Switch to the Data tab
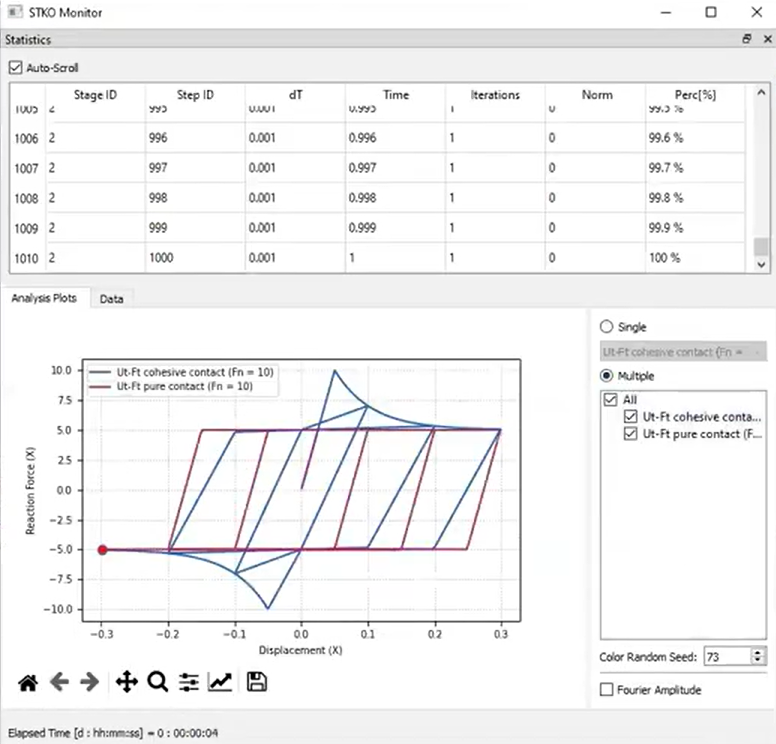 (x=112, y=299)
